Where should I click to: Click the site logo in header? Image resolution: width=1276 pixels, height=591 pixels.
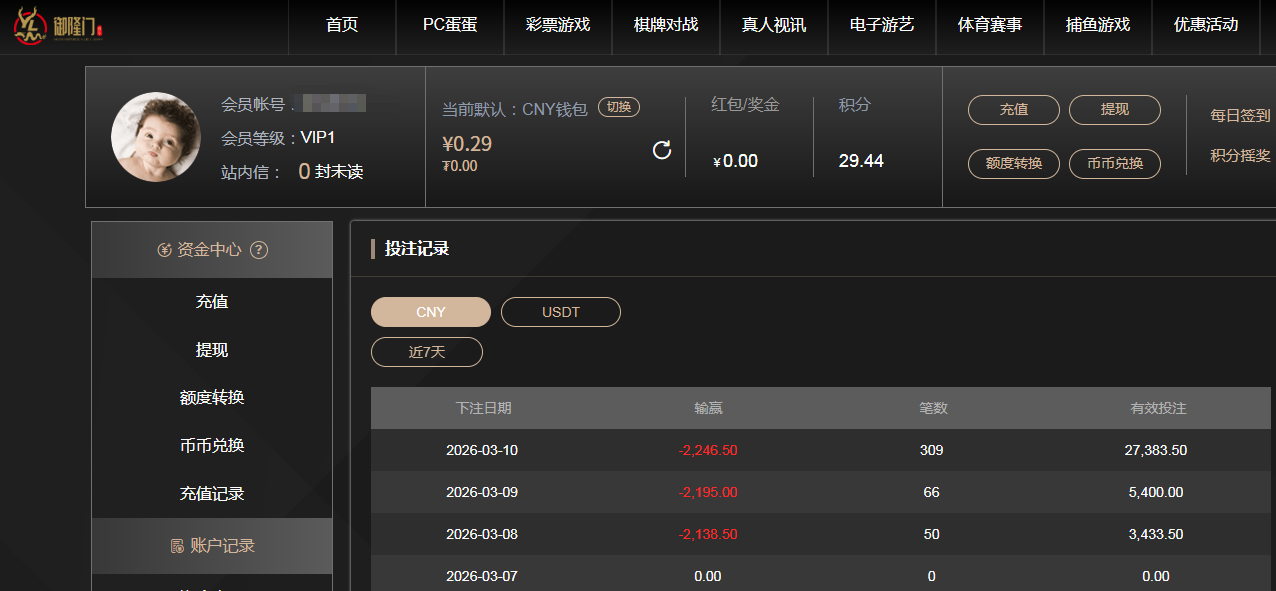[59, 25]
